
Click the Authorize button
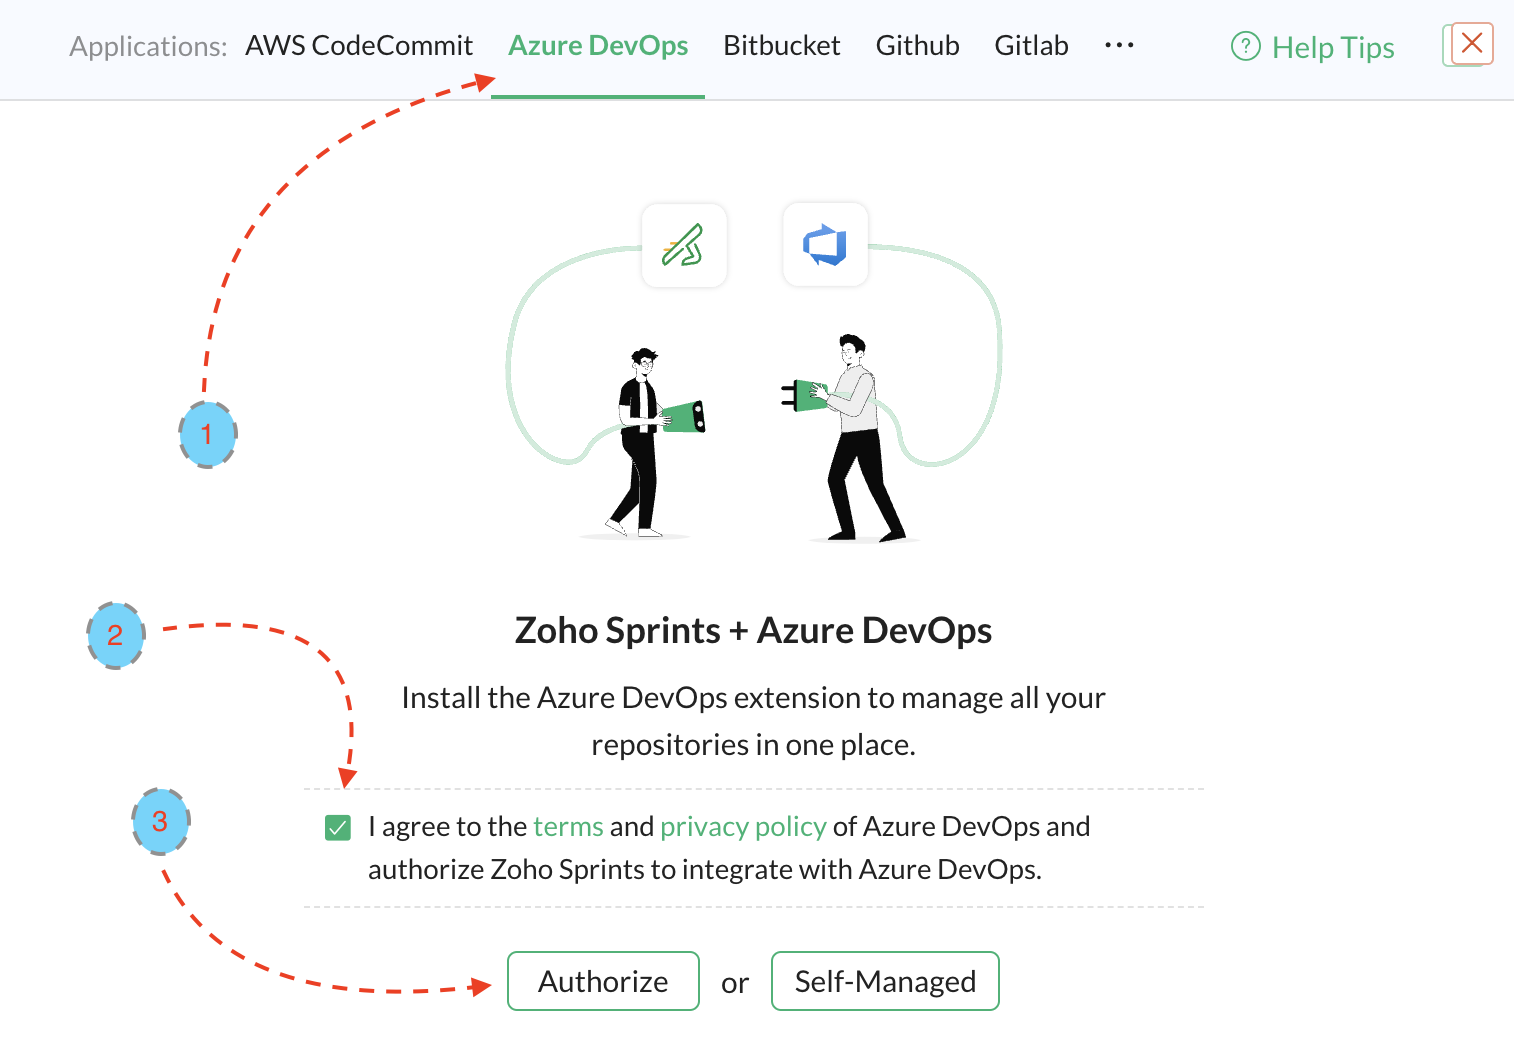click(x=603, y=981)
